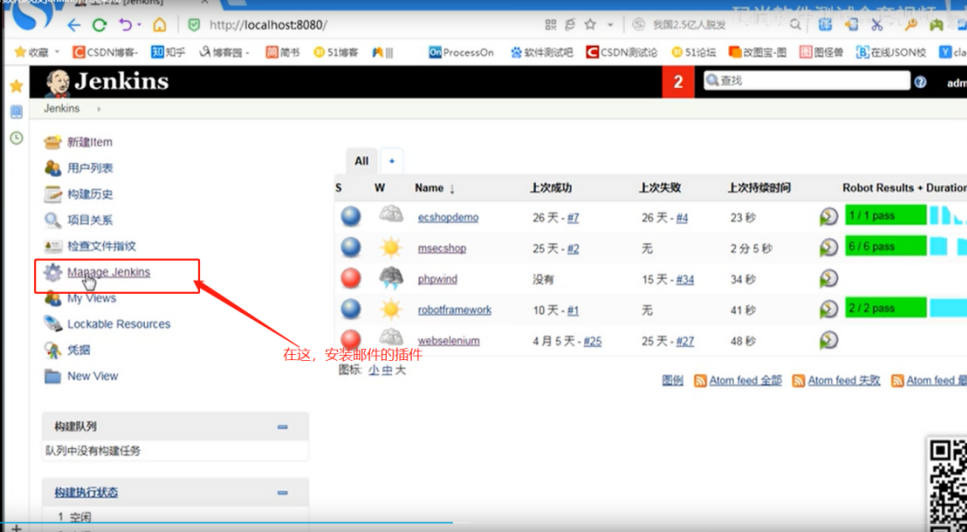Open the robotframework job
This screenshot has height=532, width=967.
[x=455, y=310]
